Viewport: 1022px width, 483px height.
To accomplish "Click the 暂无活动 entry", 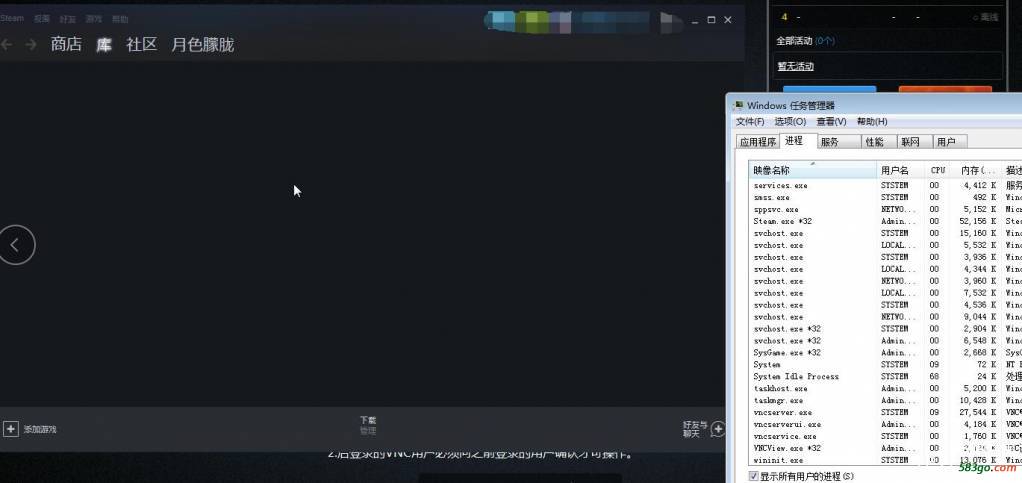I will click(795, 66).
